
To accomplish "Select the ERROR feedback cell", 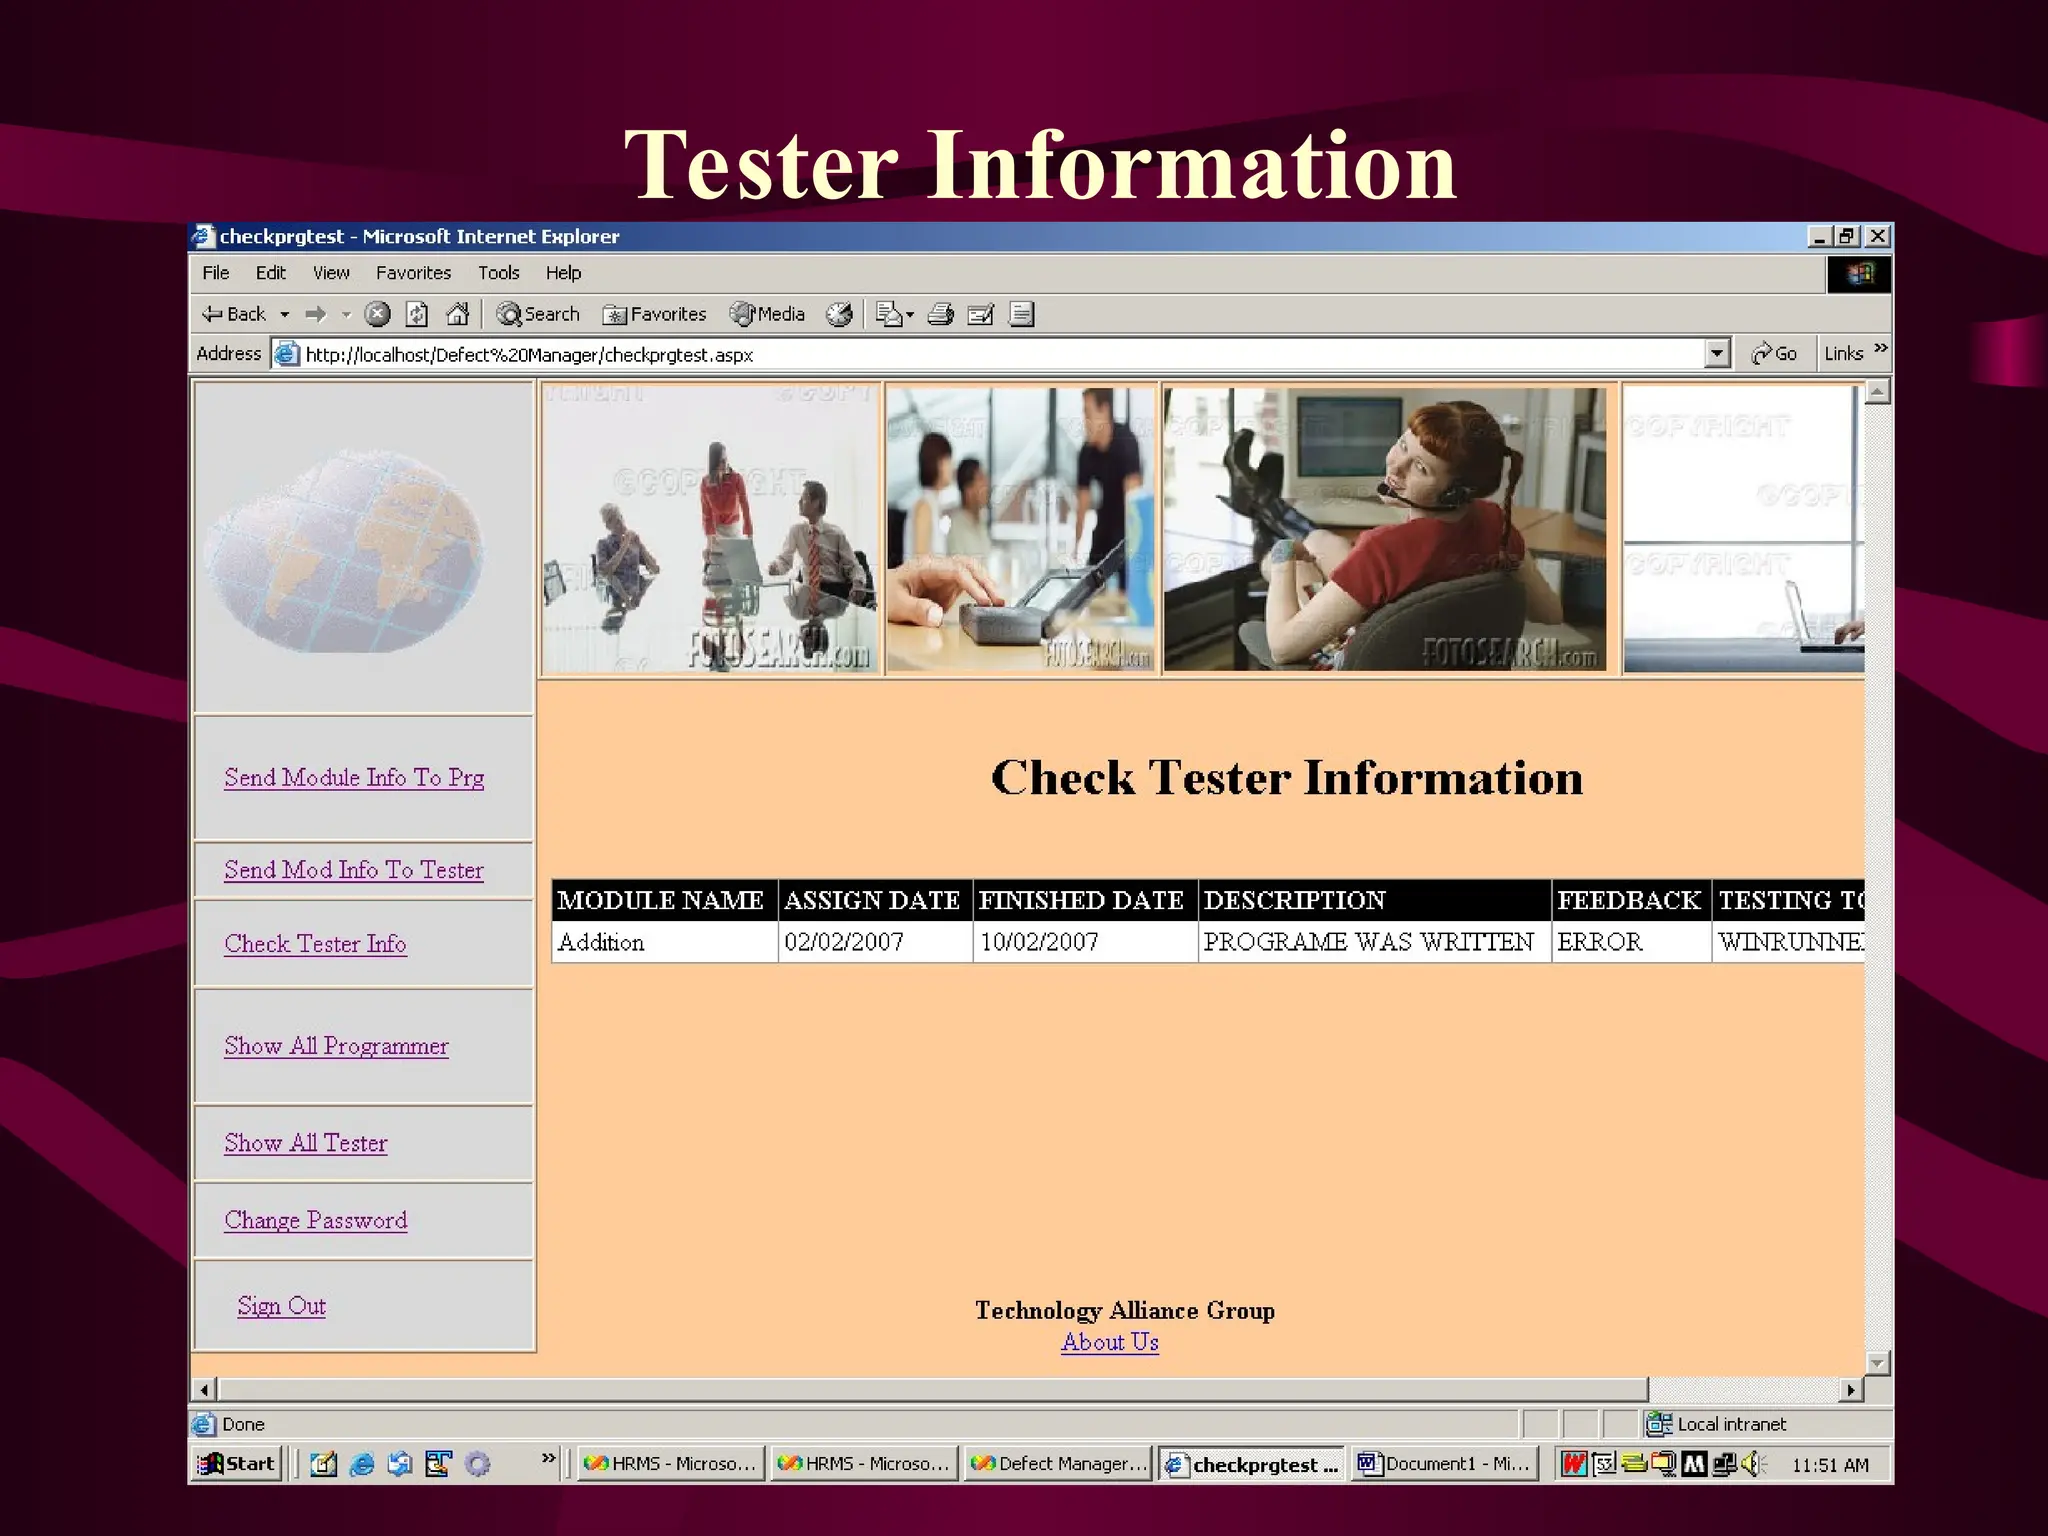I will point(1630,942).
